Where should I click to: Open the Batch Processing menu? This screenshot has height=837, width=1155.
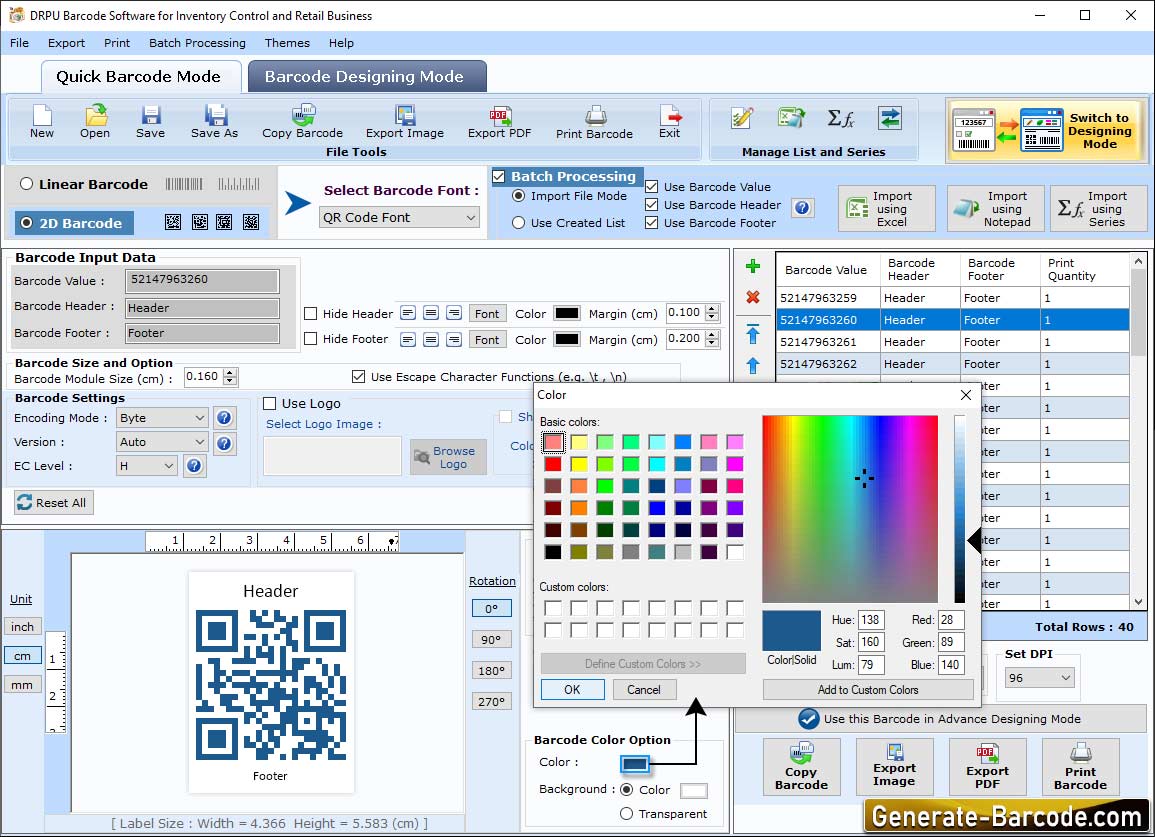tap(197, 43)
